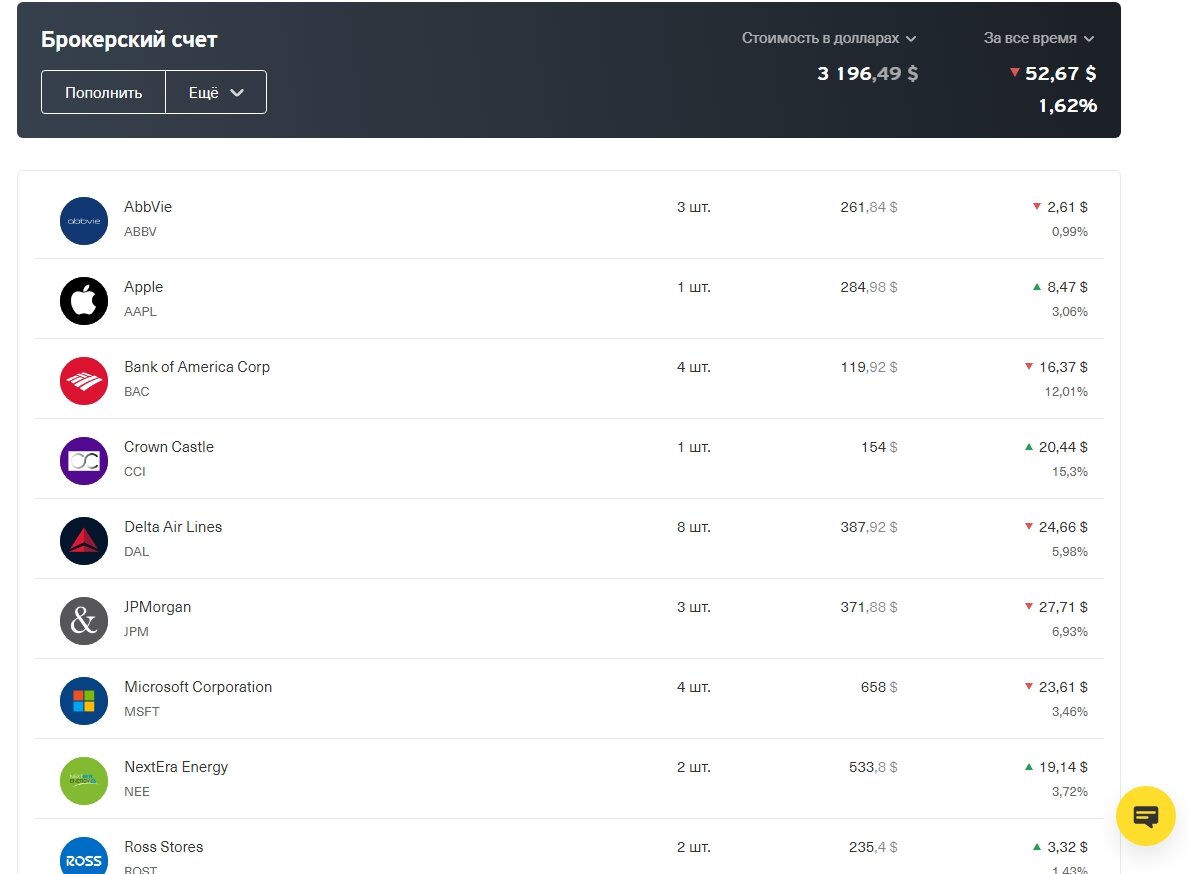The image size is (1190, 874).
Task: Click AbbVie quantity 3 шт.
Action: (694, 207)
